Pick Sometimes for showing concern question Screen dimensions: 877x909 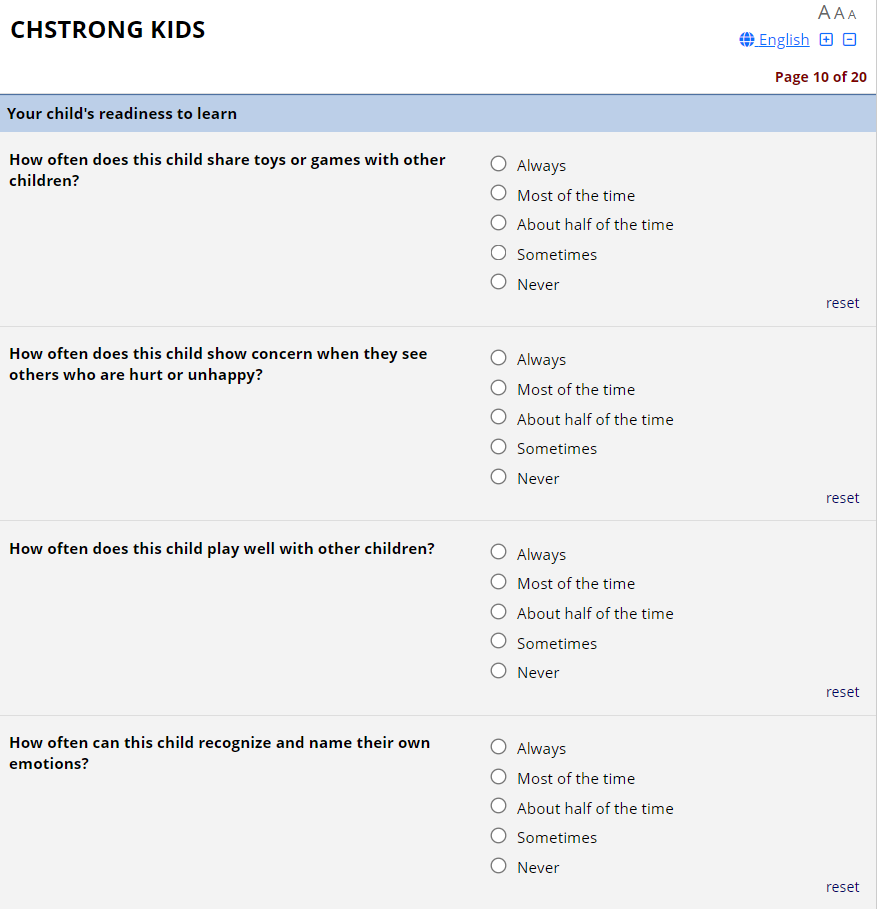tap(499, 447)
